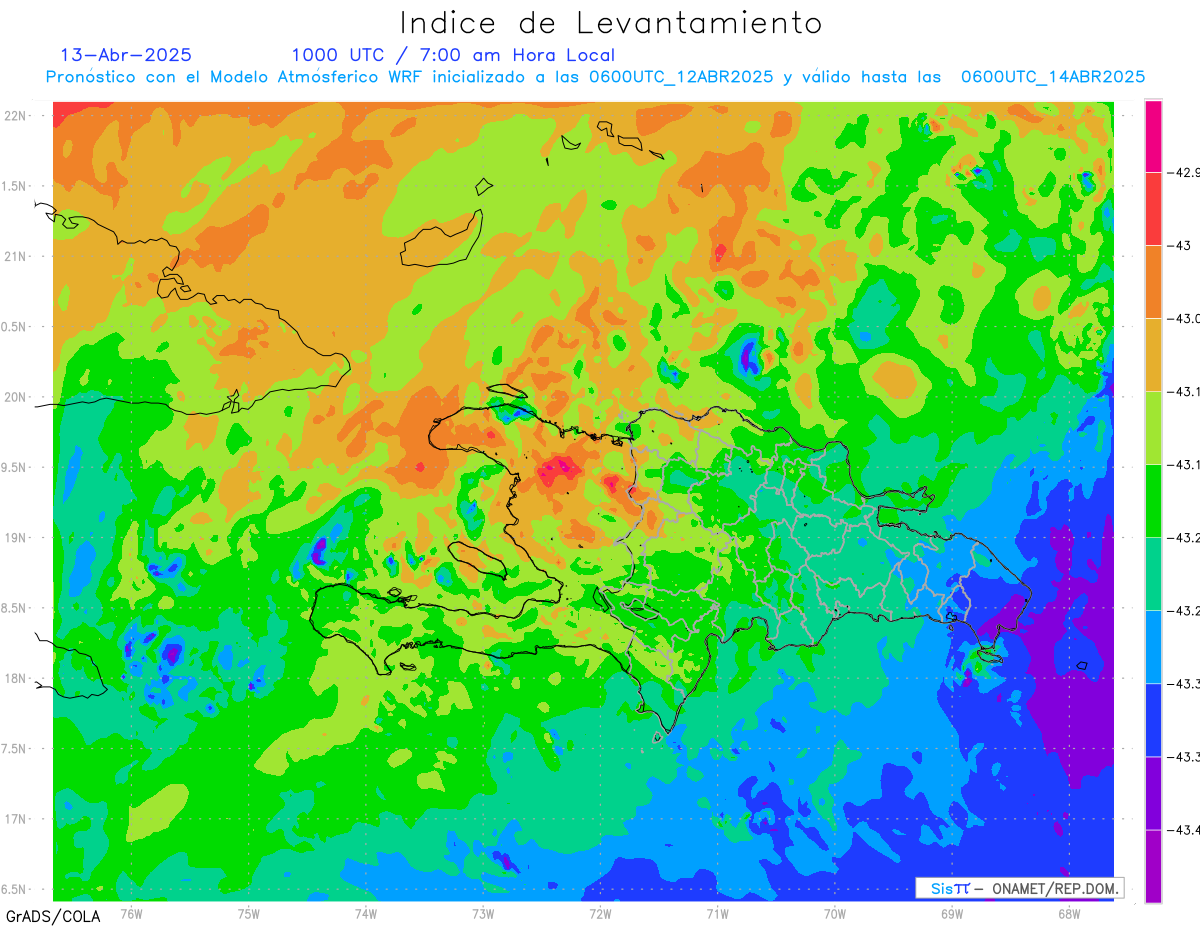Screen dimensions: 1200x927
Task: Select the "19N" latitude label
Action: click(15, 537)
